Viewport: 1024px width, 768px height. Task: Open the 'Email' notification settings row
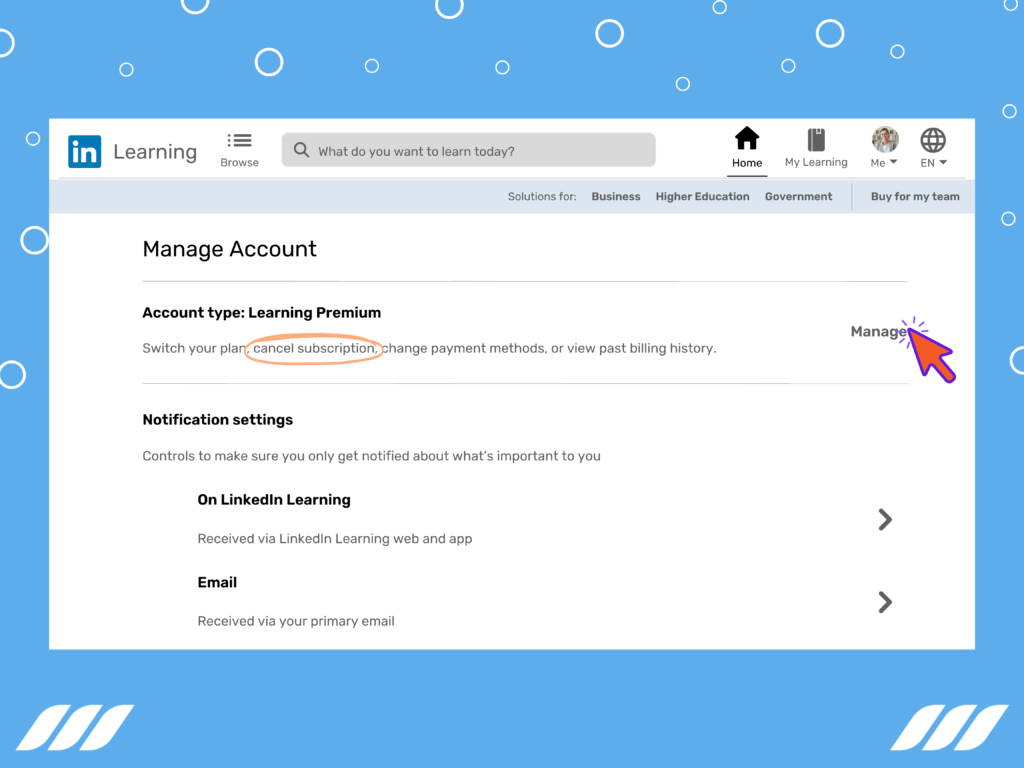[x=545, y=601]
